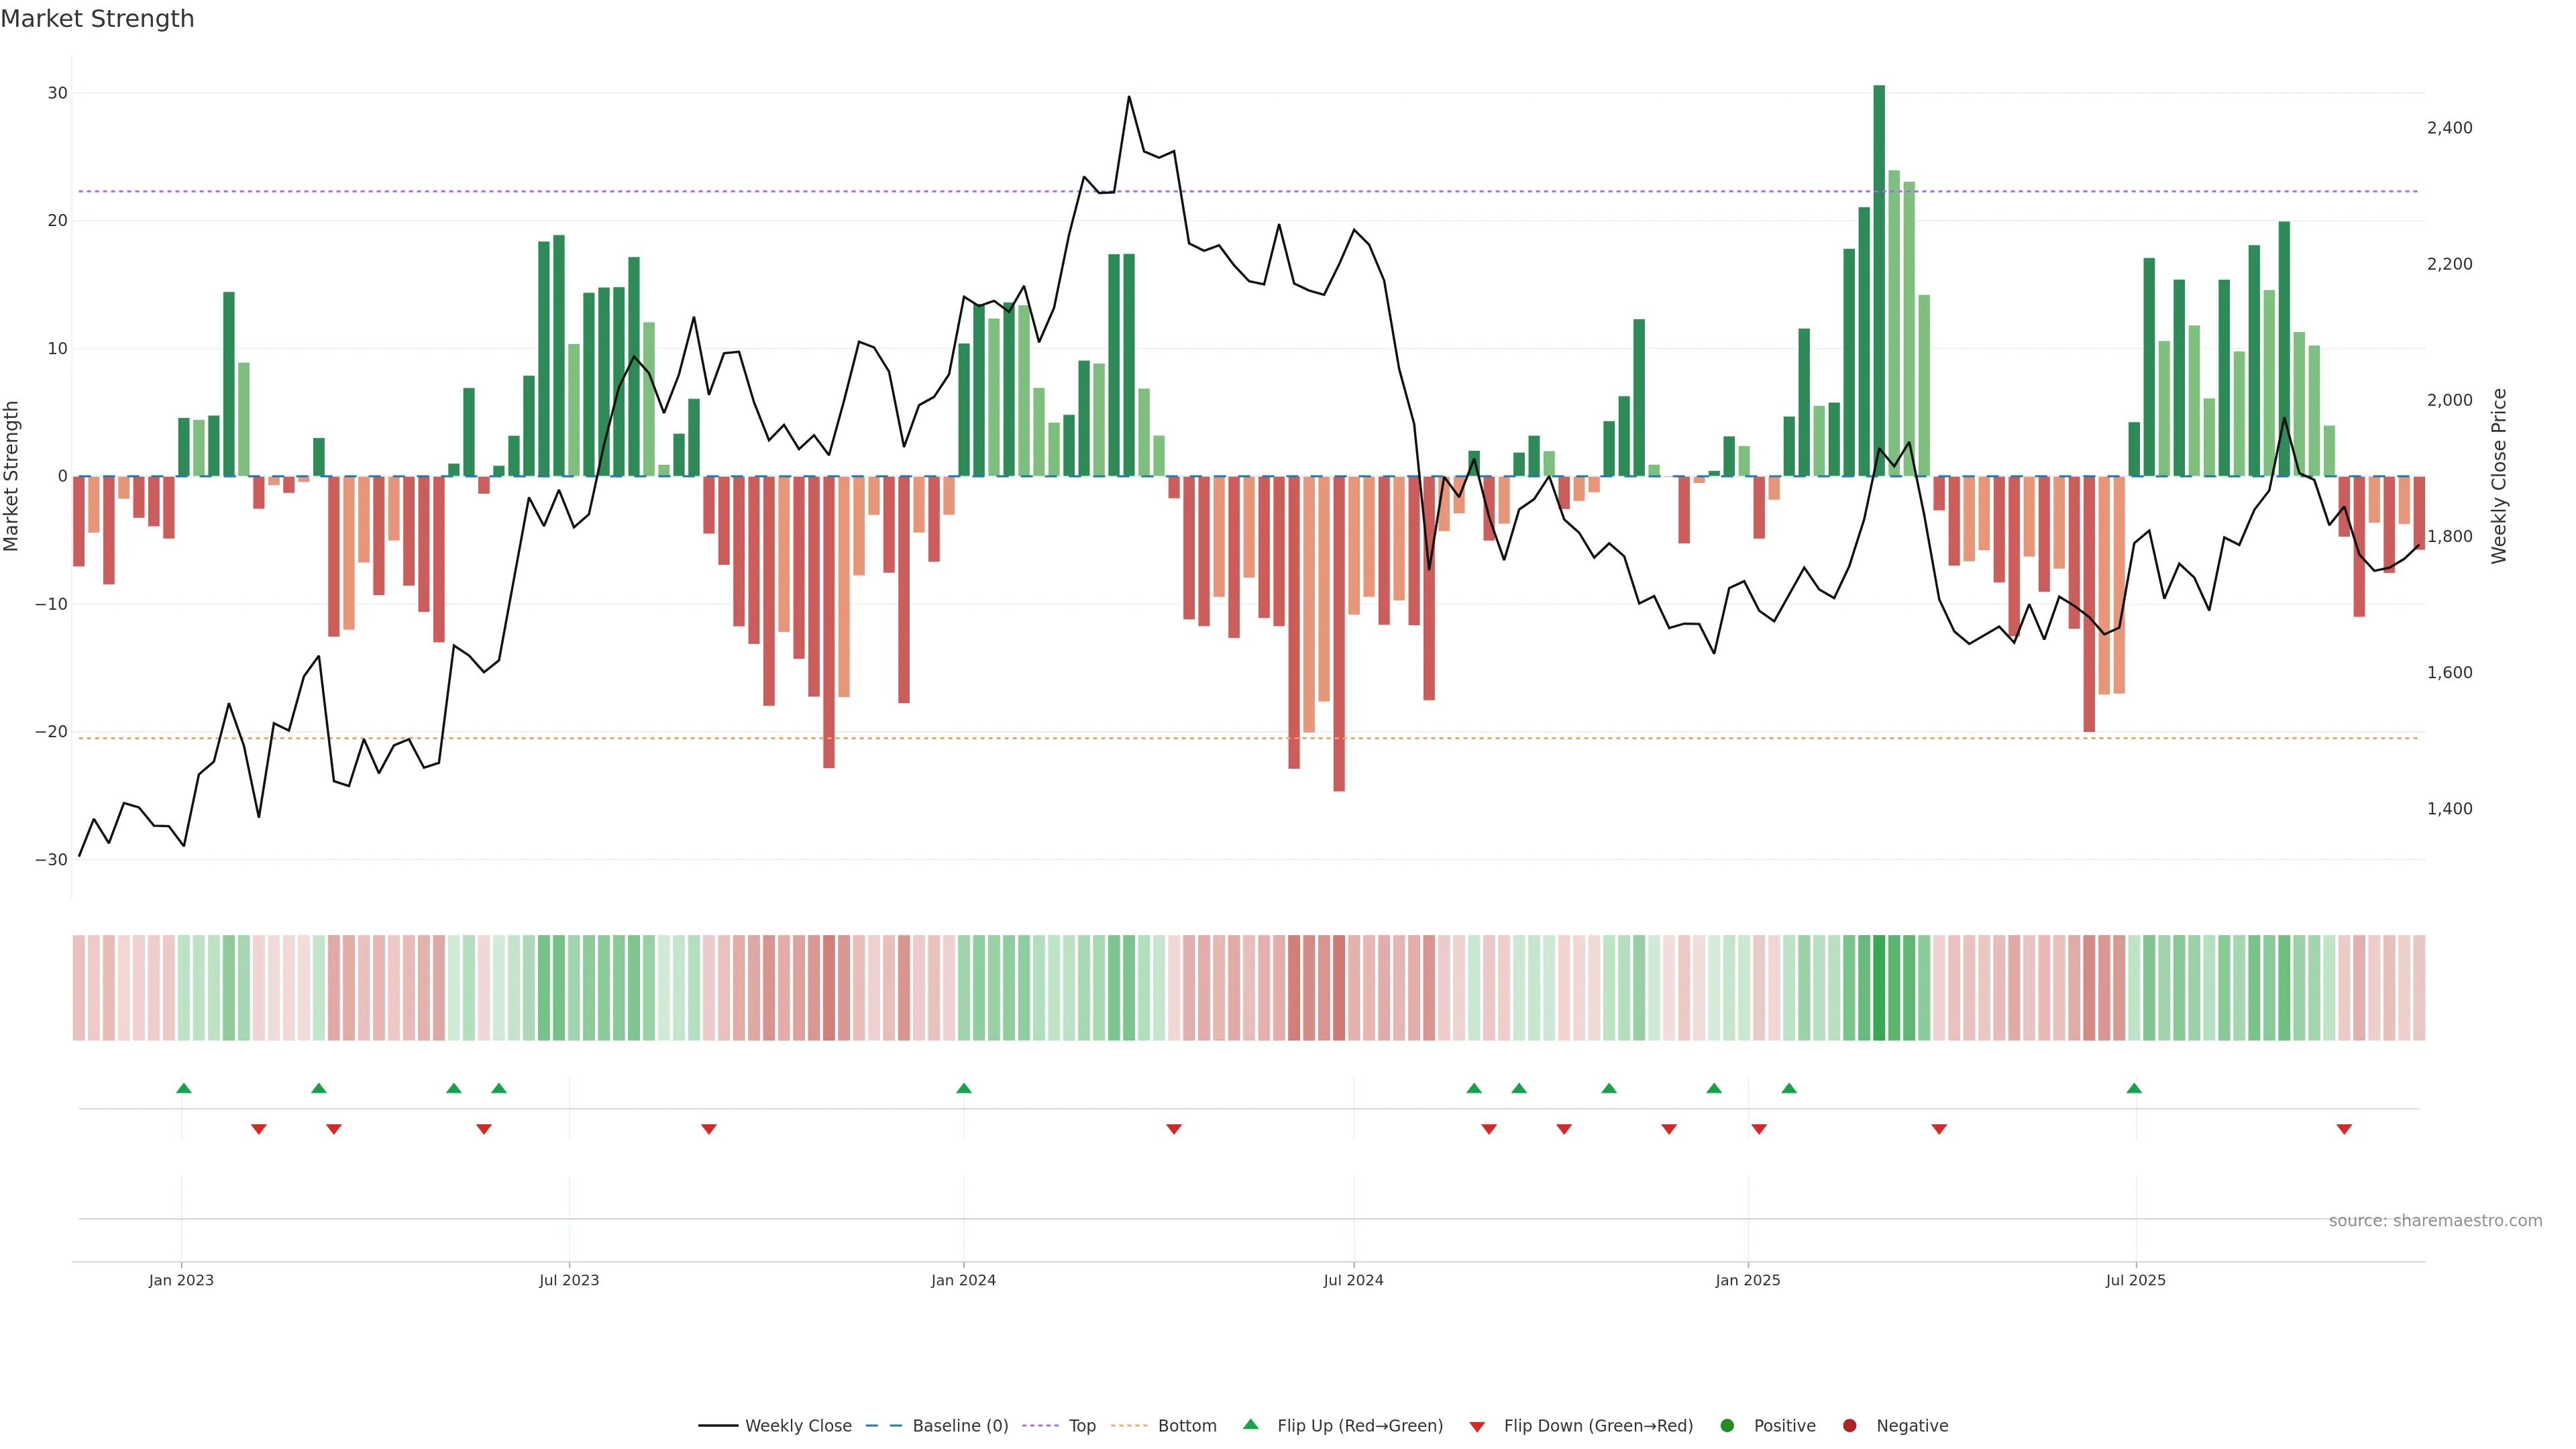Click the 2,400 right axis price label
The width and height of the screenshot is (2576, 1449).
pyautogui.click(x=2449, y=128)
